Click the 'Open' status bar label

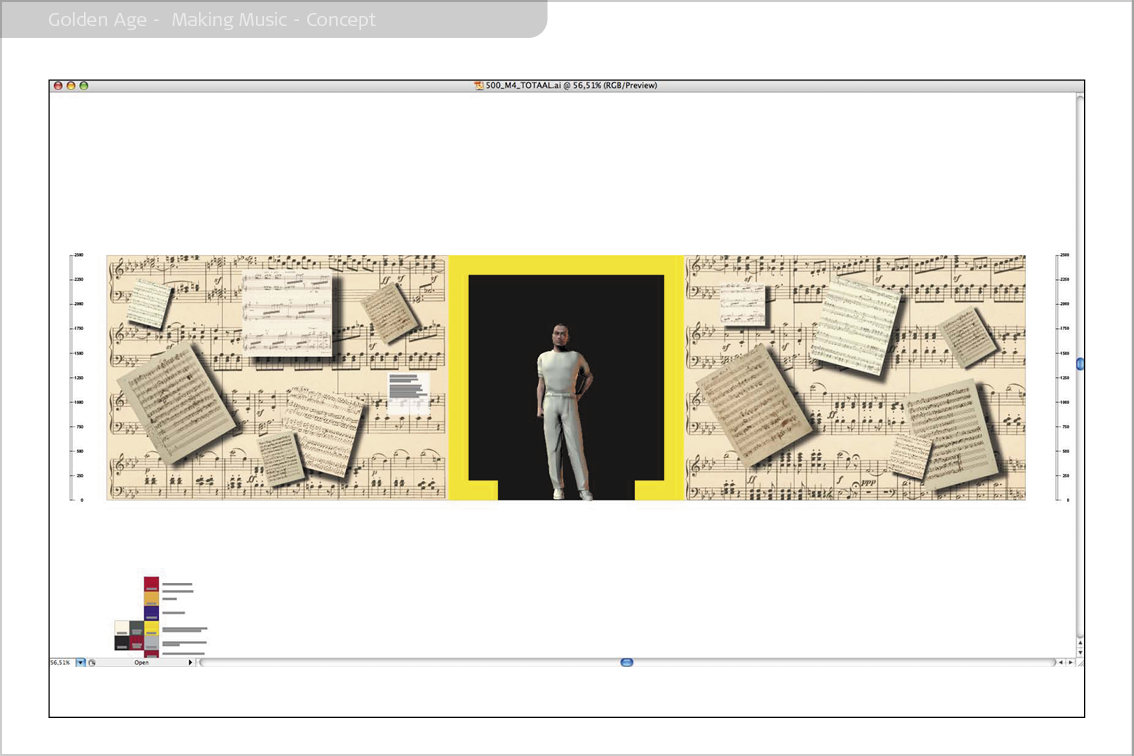click(x=141, y=663)
